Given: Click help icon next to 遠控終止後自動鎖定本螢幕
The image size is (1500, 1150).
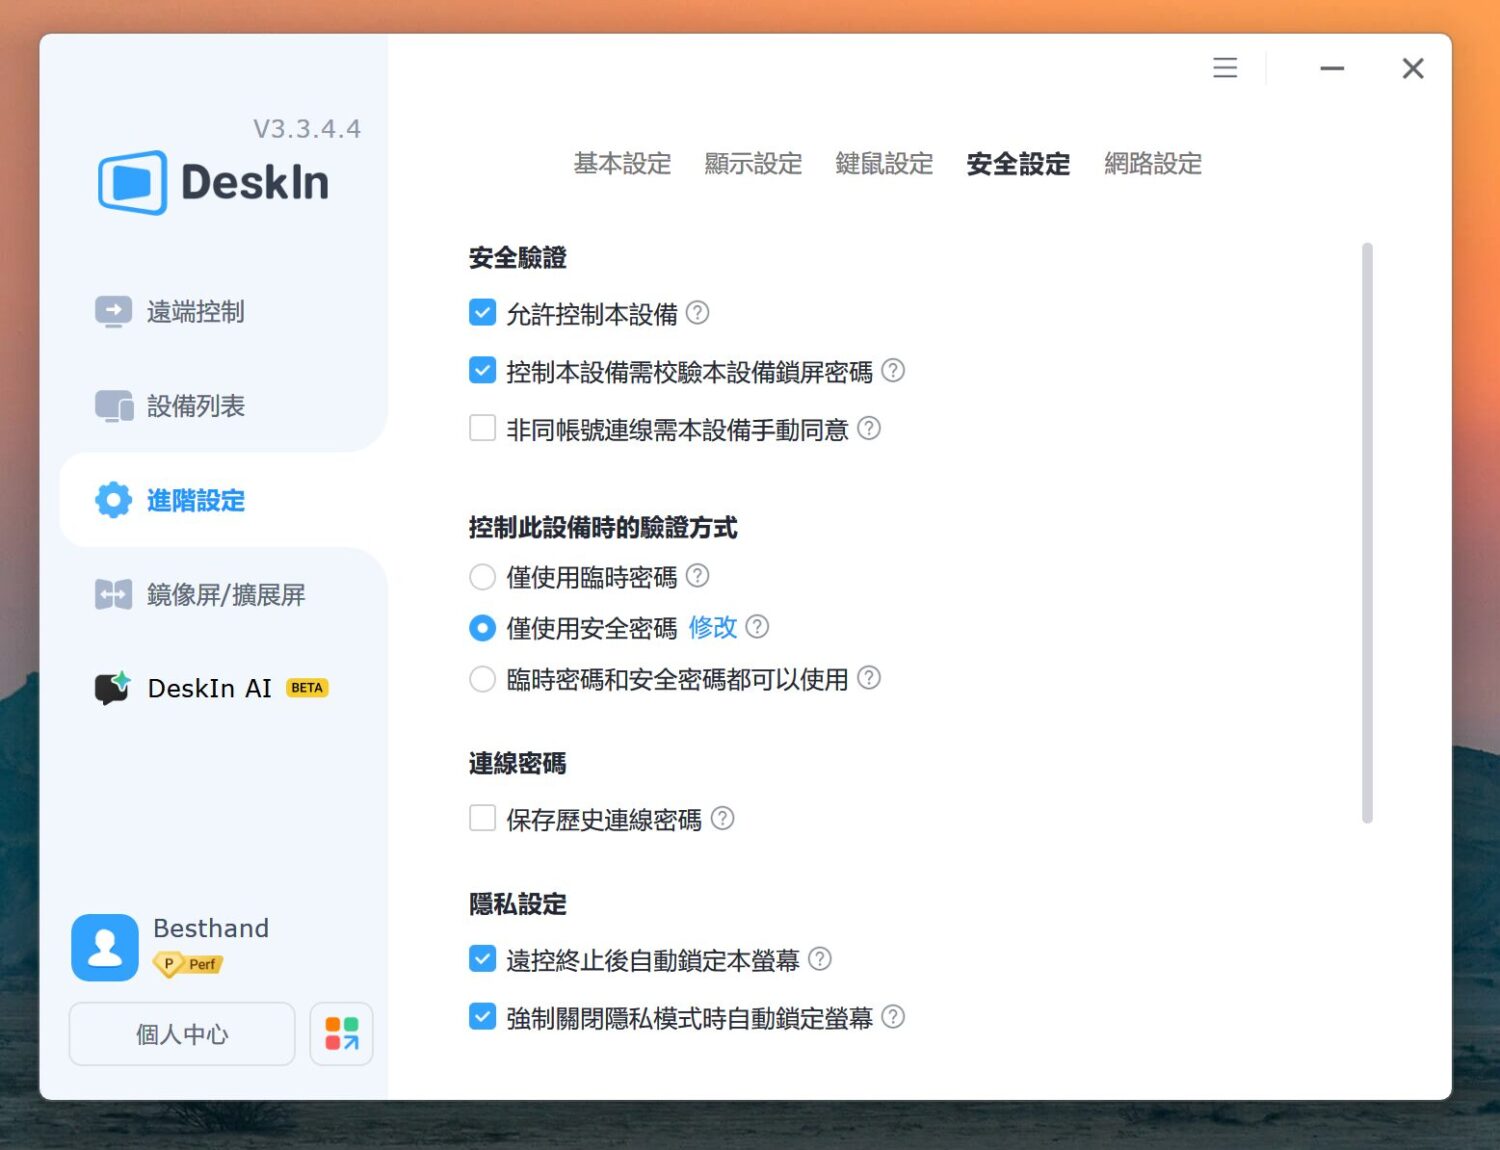Looking at the screenshot, I should 820,959.
